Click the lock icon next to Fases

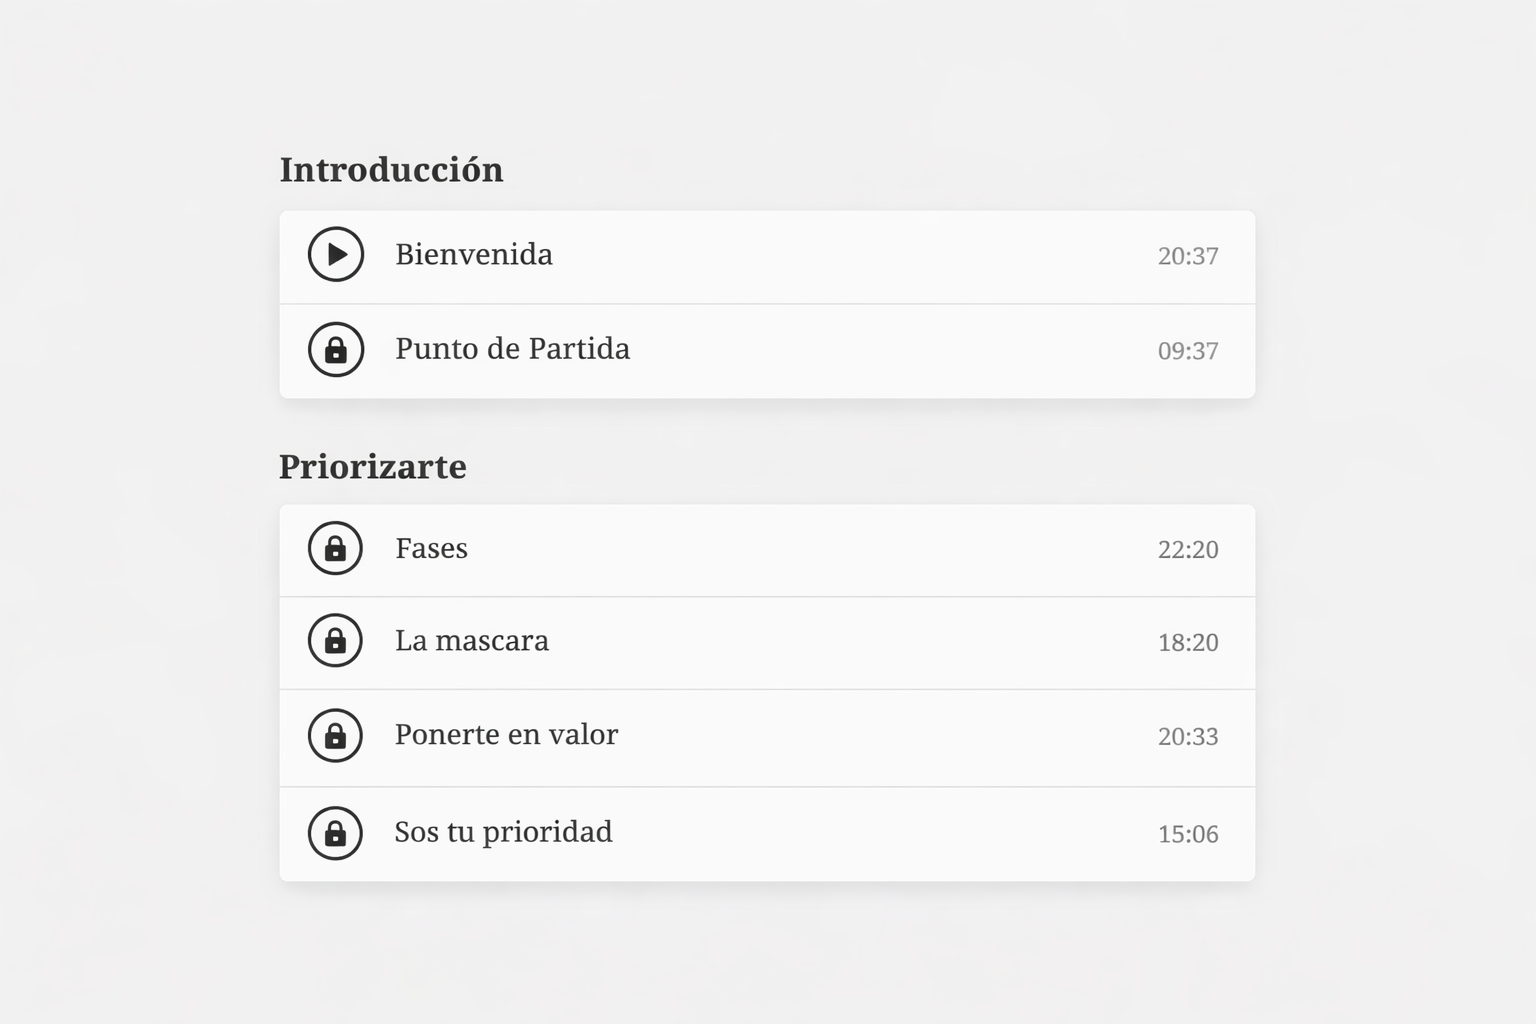coord(336,548)
